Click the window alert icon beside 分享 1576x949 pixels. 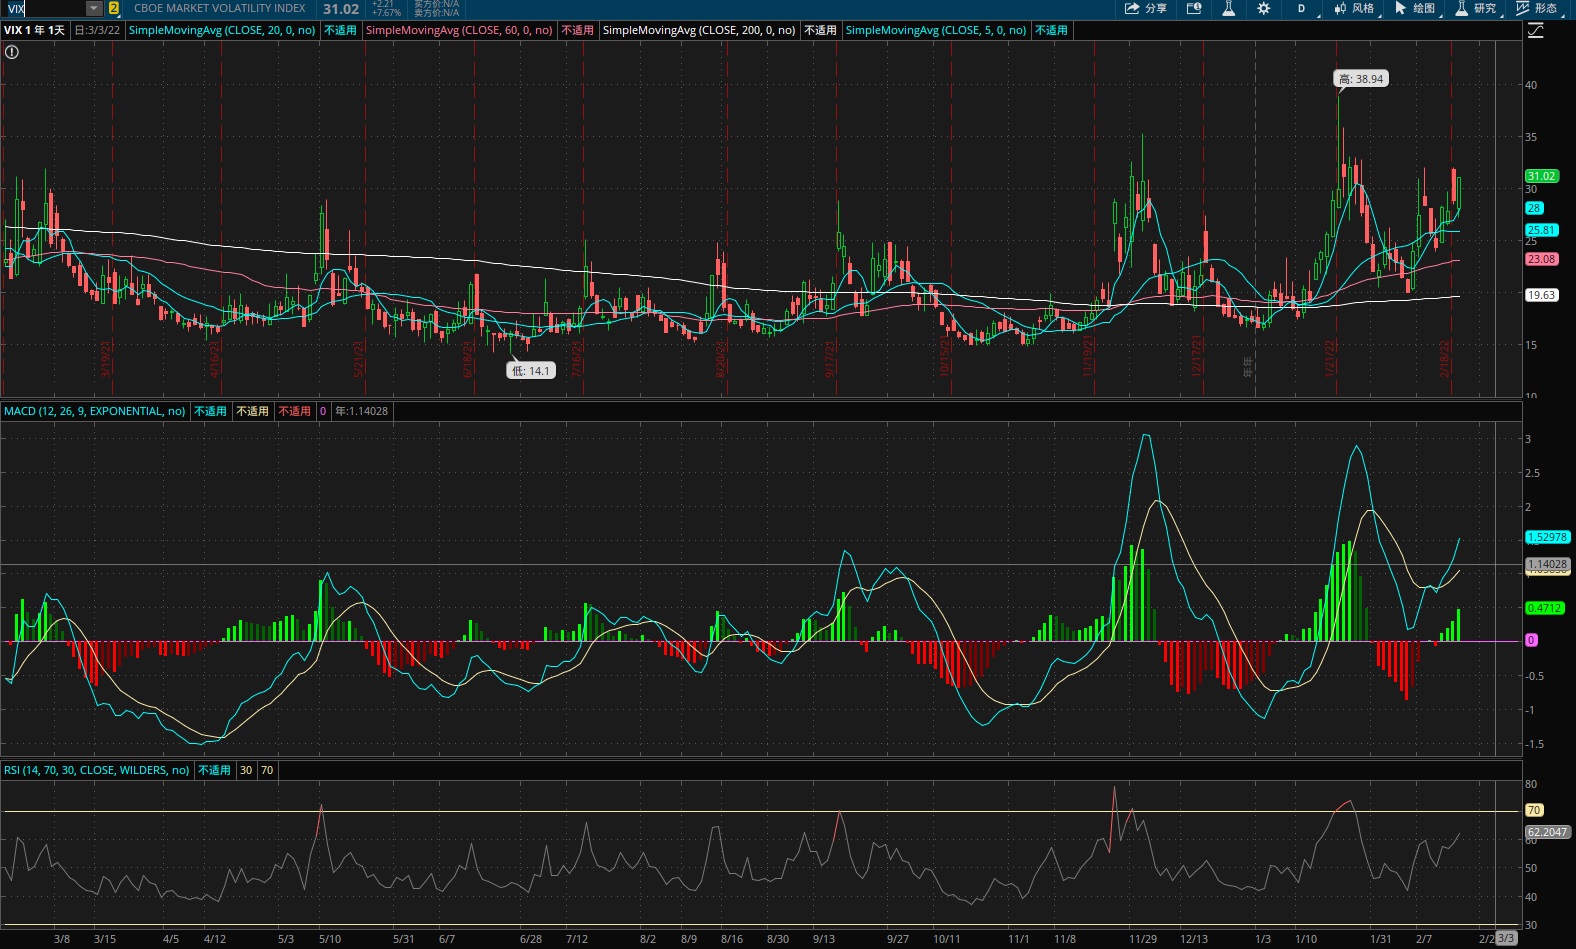click(x=1194, y=8)
